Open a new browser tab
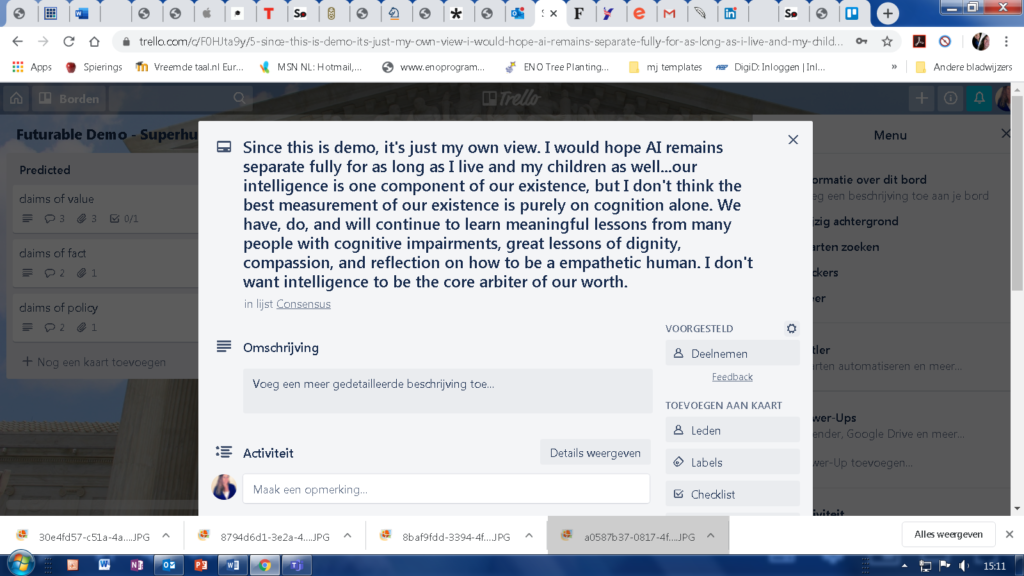1024x576 pixels. pos(887,13)
